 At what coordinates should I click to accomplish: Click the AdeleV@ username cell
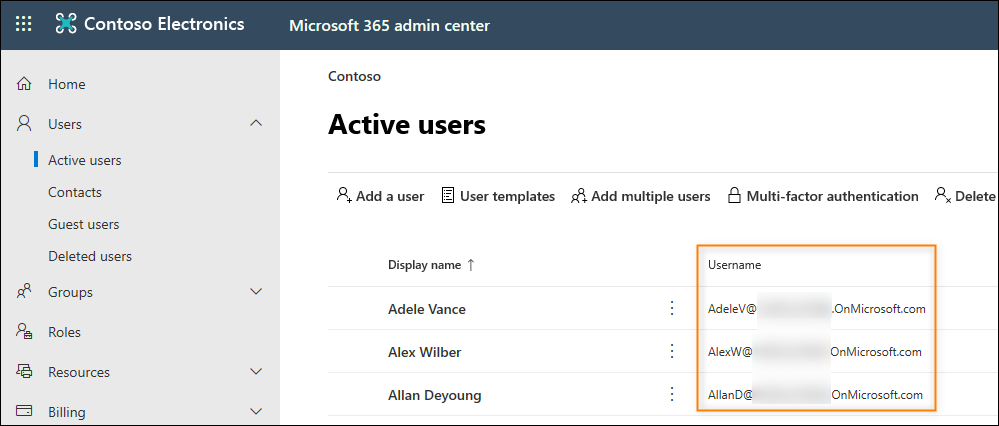[817, 309]
